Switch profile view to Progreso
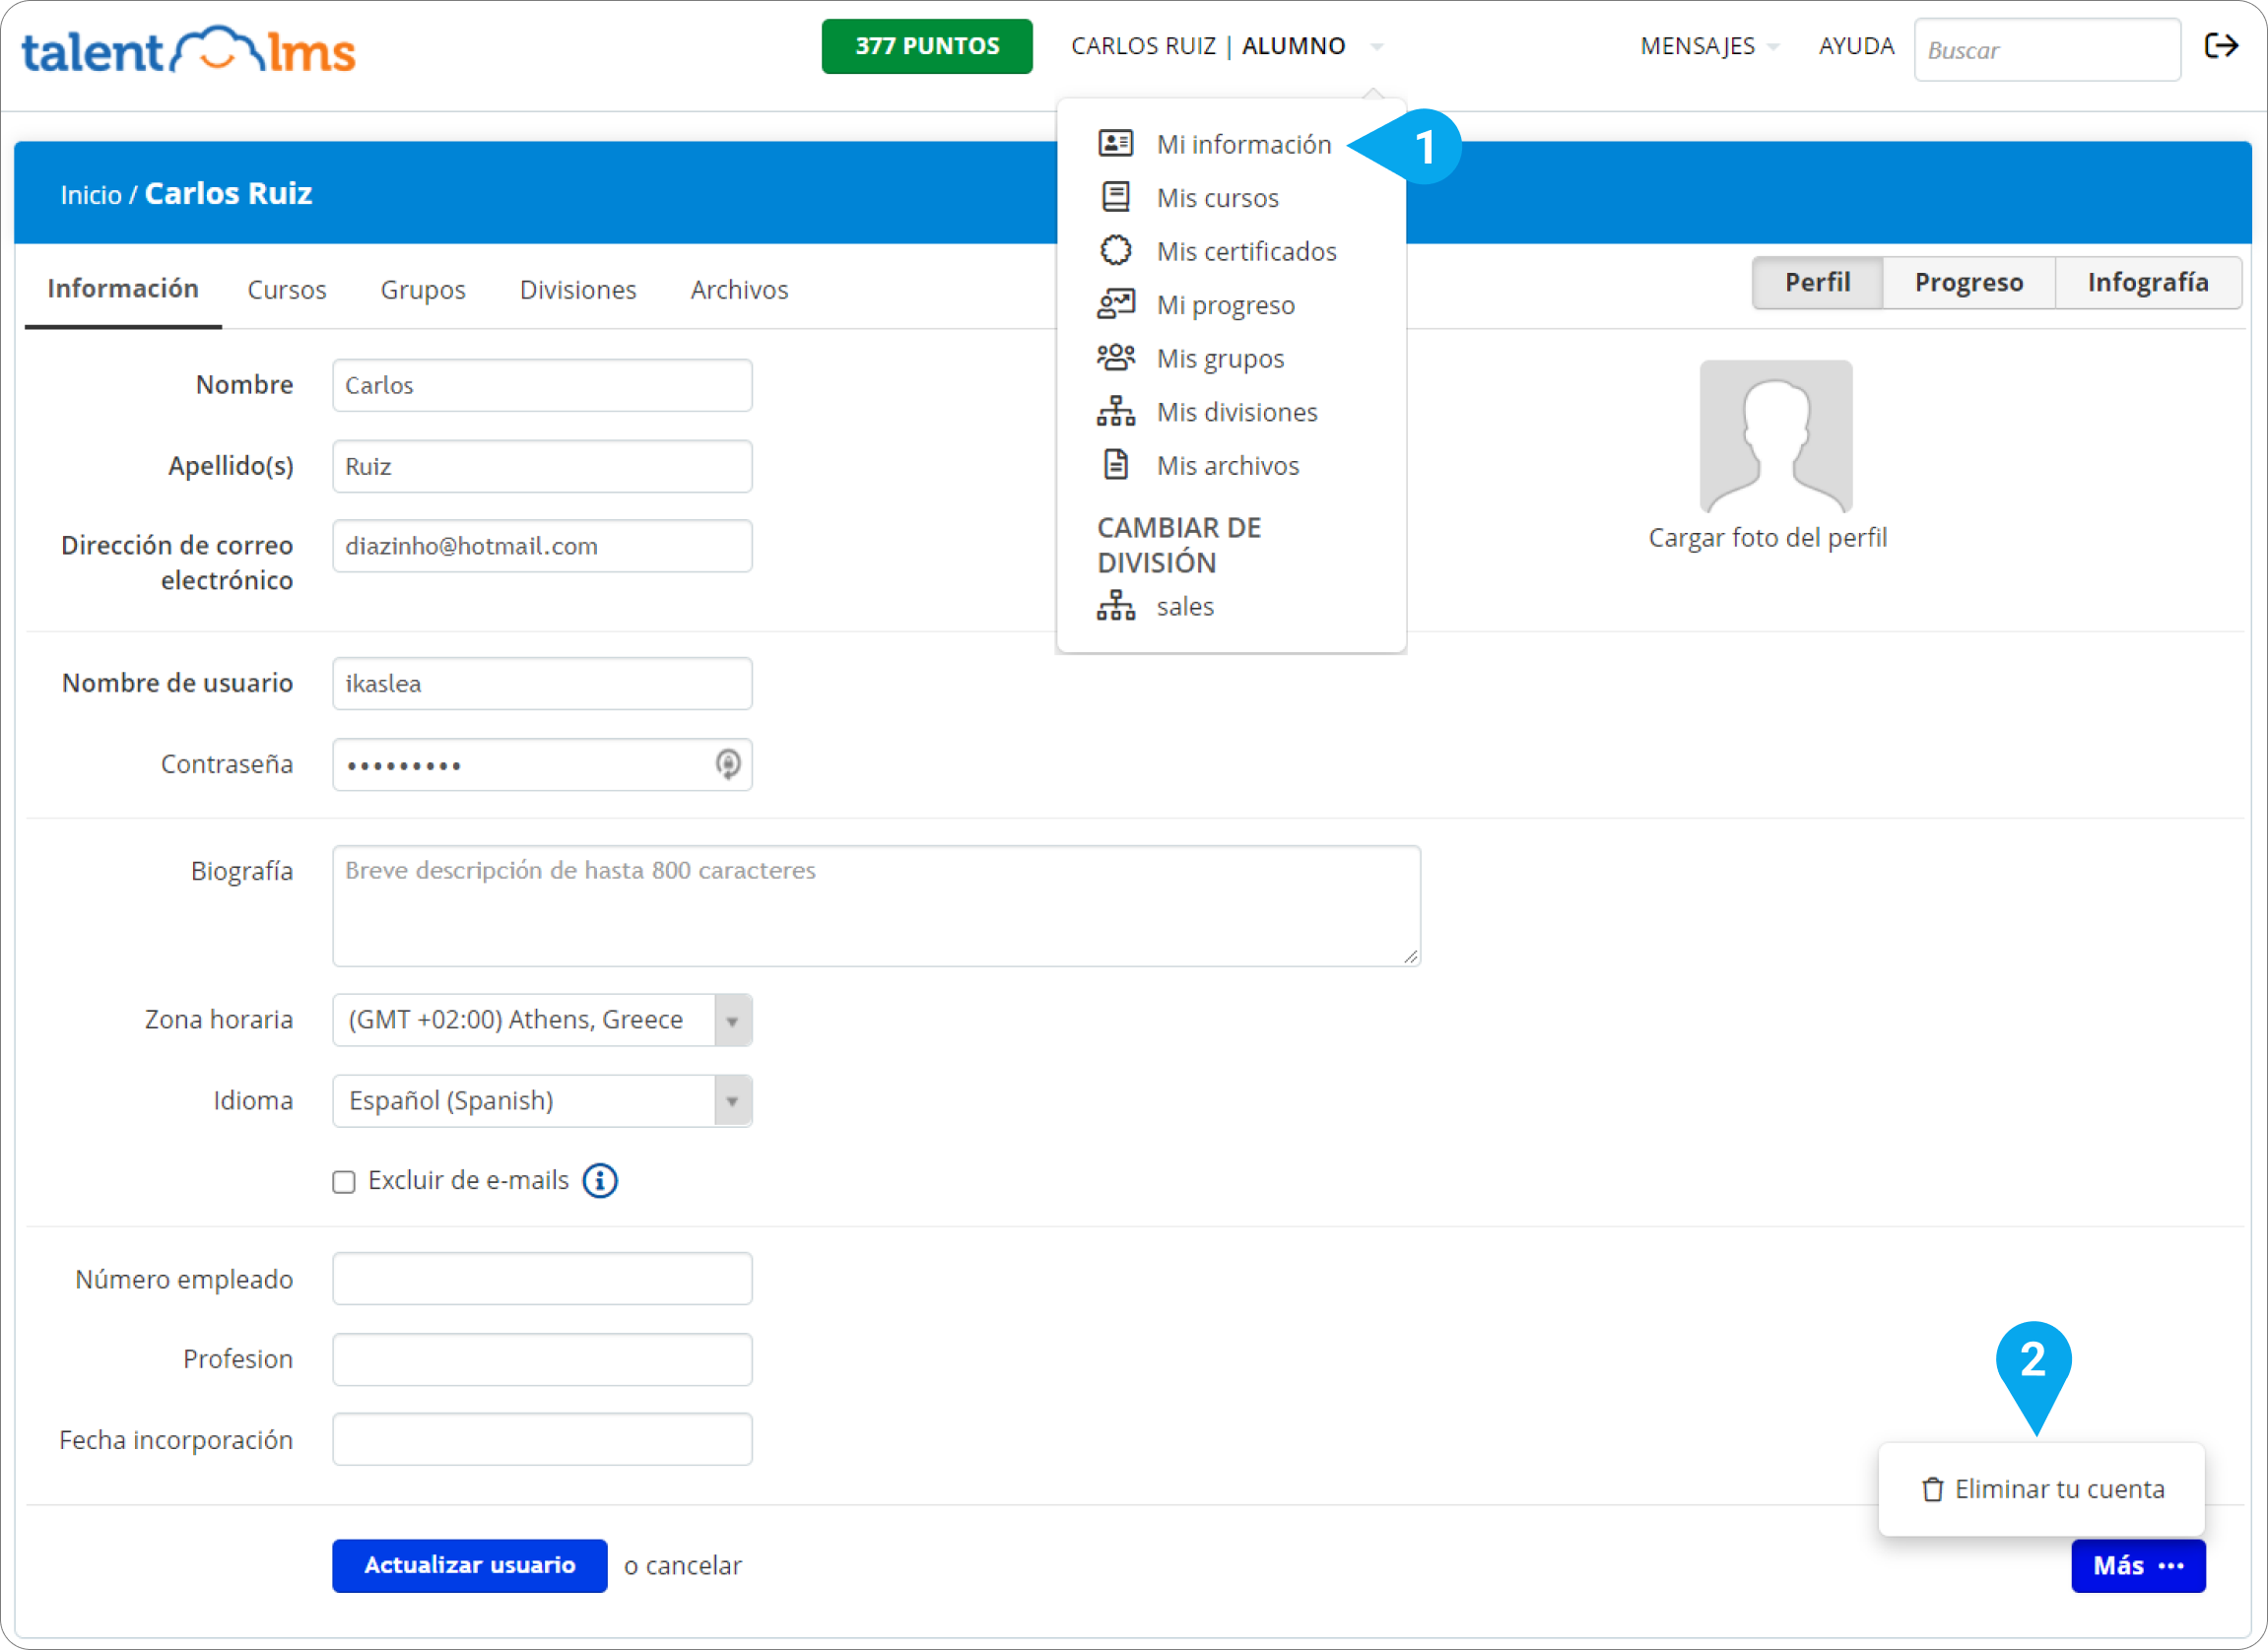2268x1650 pixels. tap(1968, 283)
